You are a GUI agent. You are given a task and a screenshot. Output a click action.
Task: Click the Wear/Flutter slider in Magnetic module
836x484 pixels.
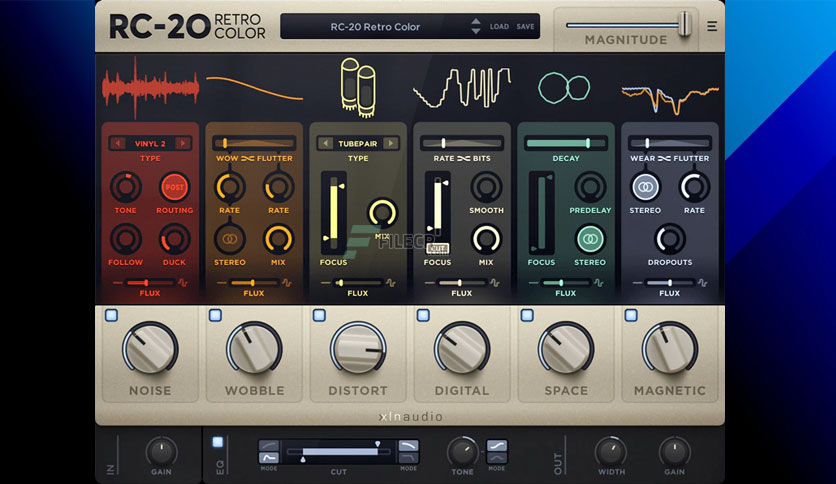670,143
